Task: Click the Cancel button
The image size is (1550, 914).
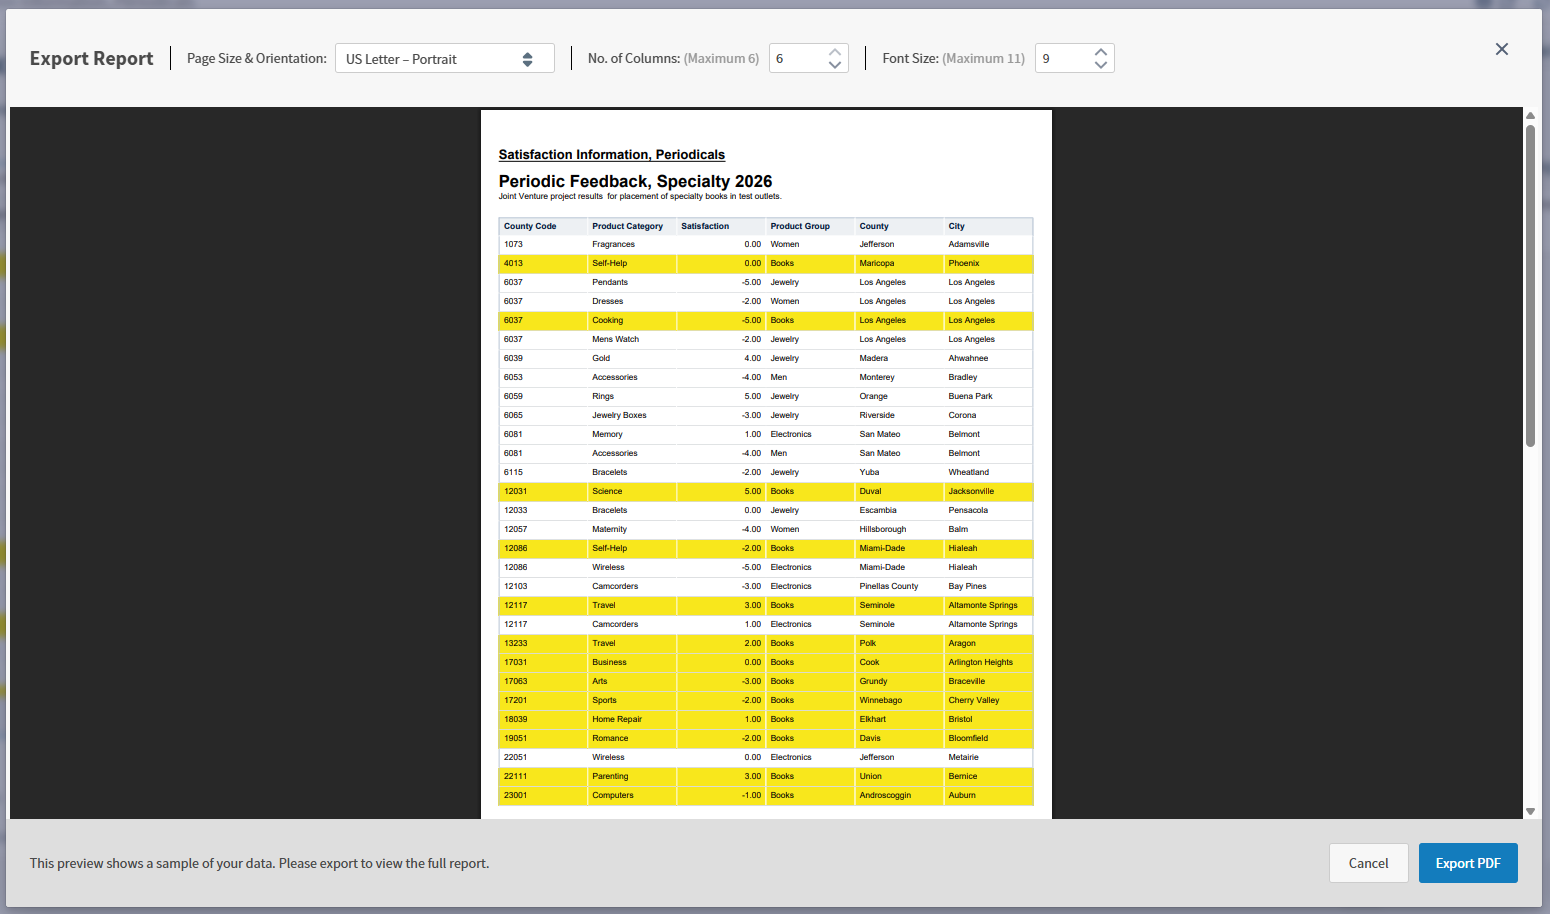Action: [1368, 863]
